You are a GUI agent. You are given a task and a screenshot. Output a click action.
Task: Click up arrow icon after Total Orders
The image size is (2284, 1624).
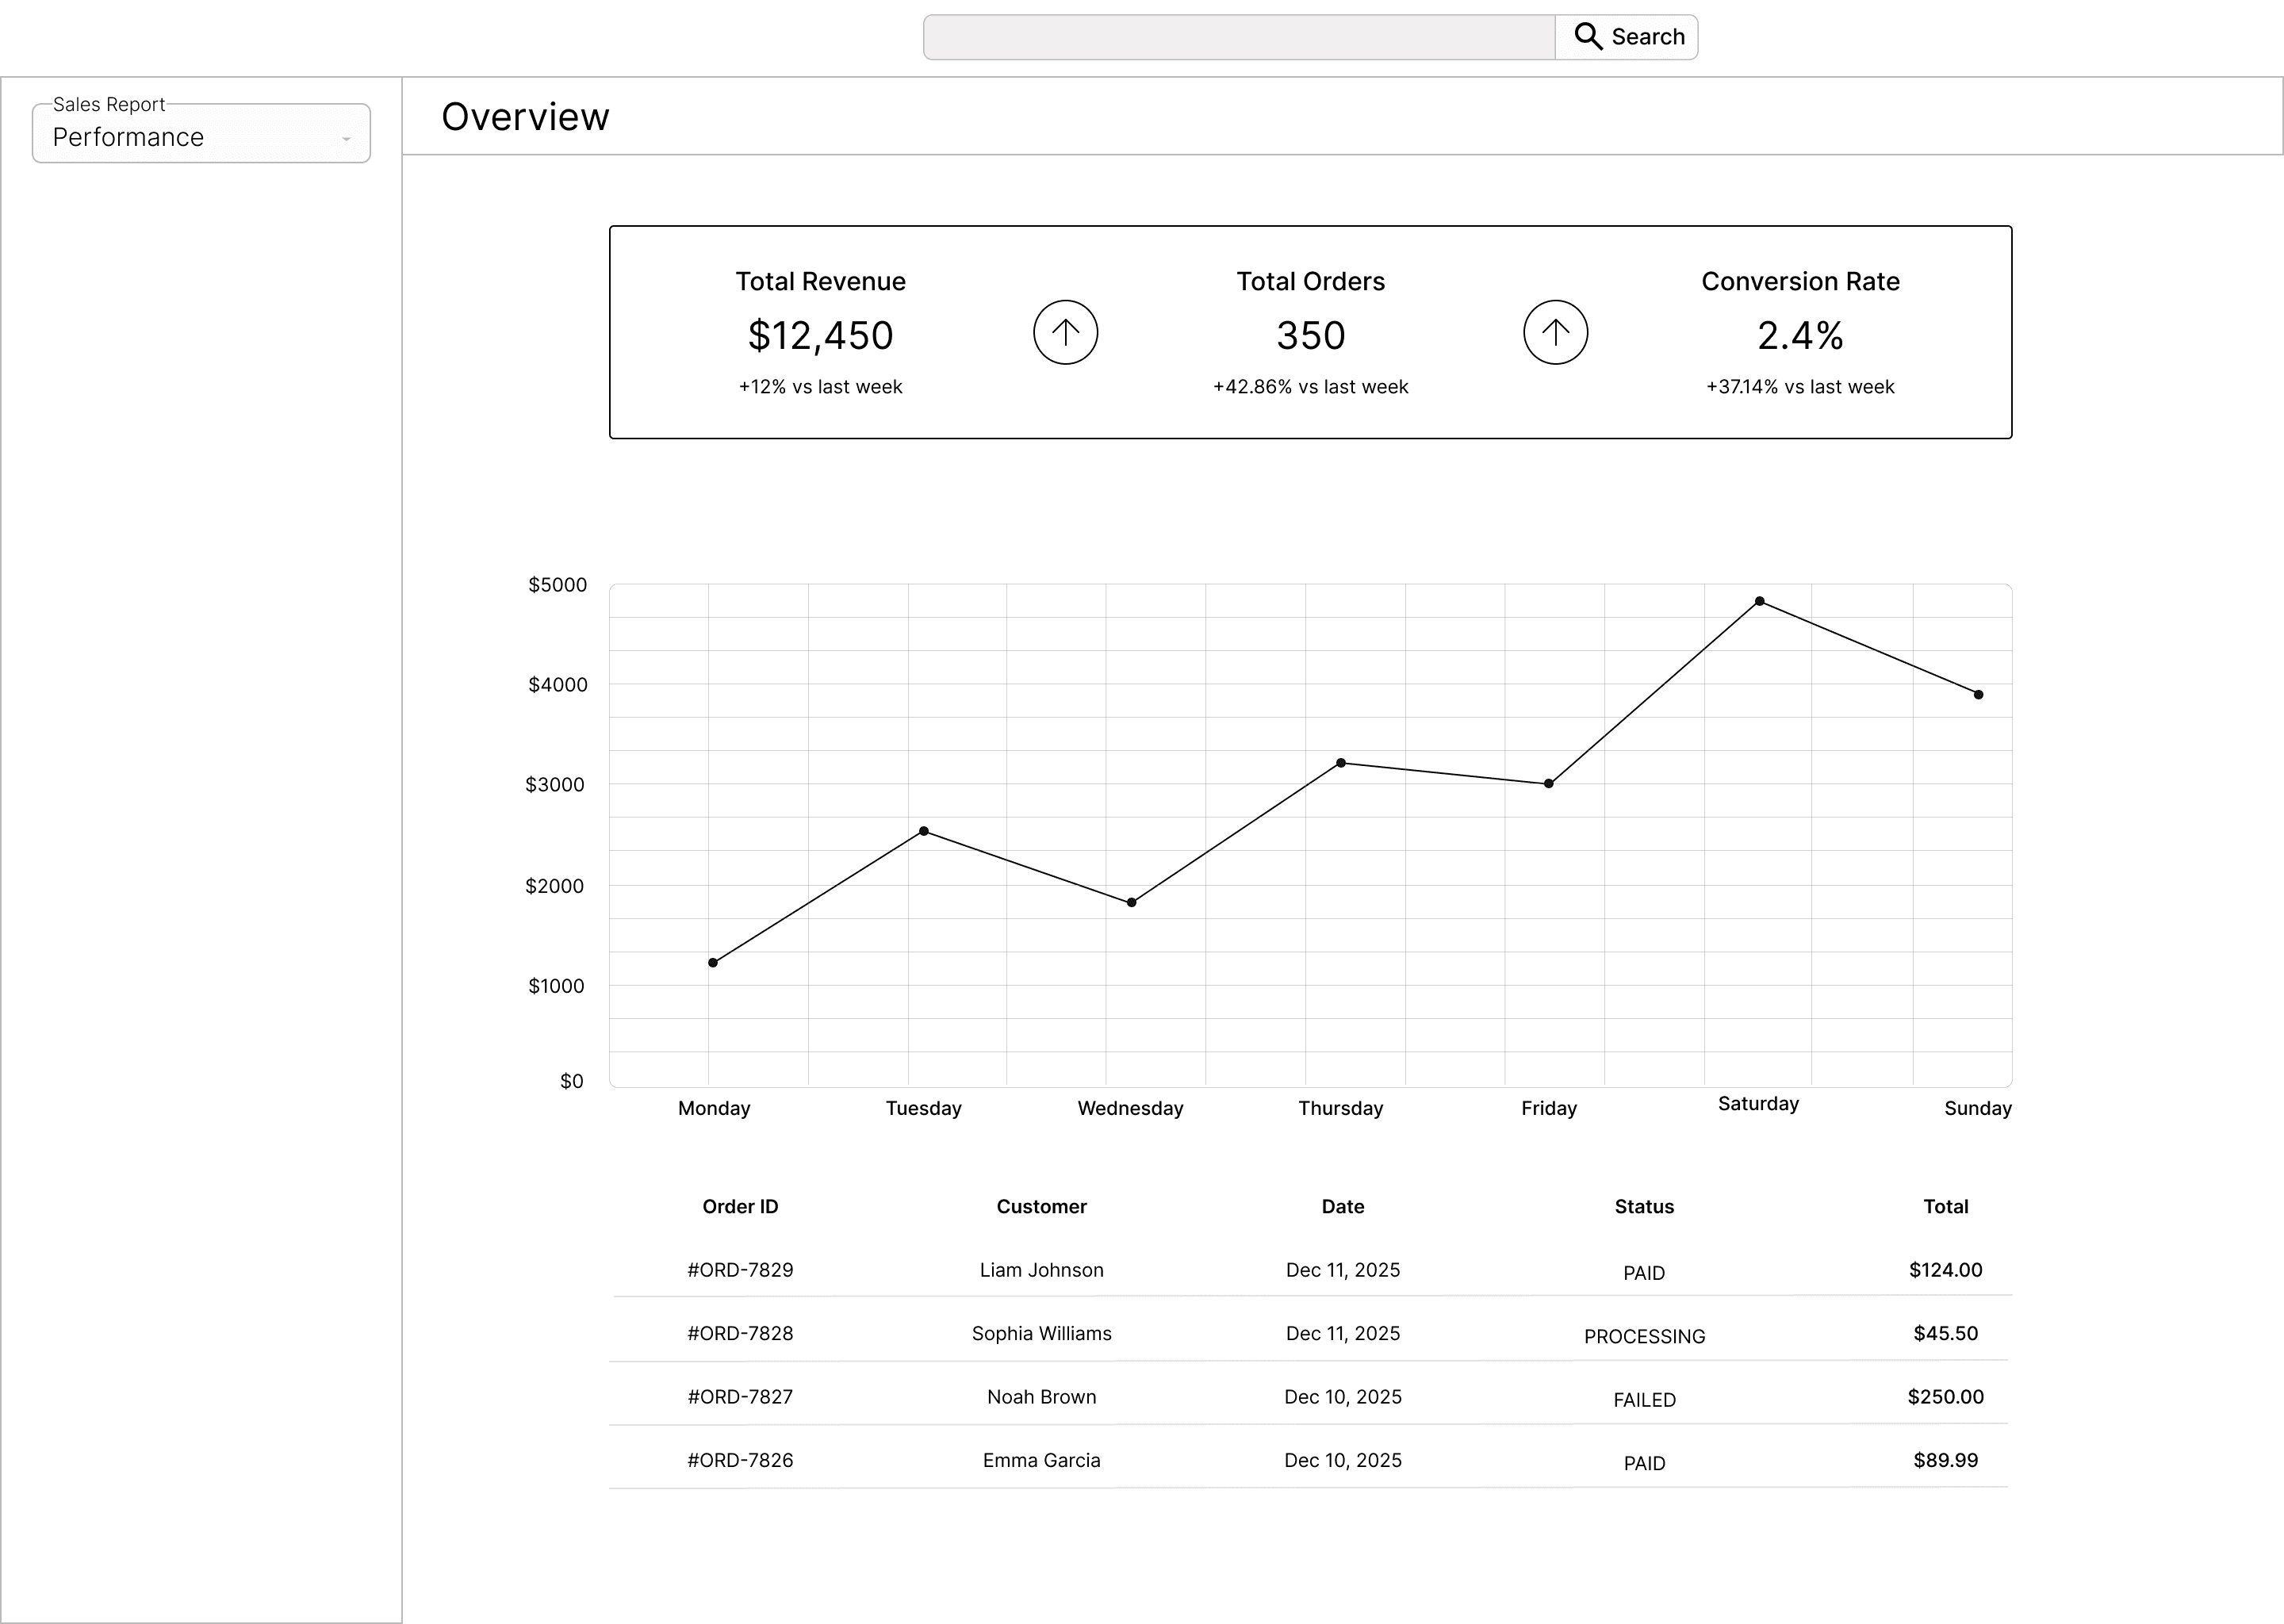click(x=1555, y=332)
